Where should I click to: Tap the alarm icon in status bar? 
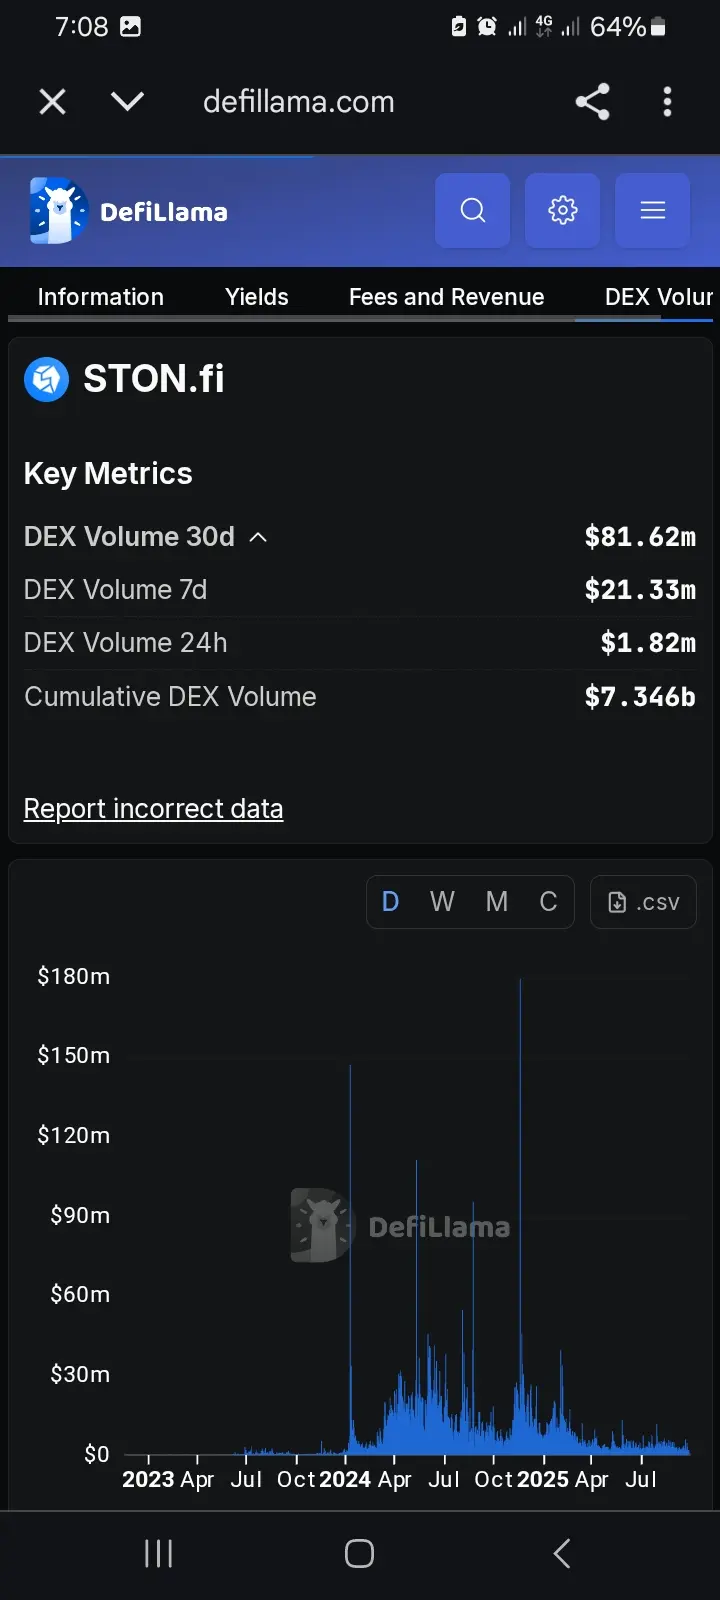[487, 27]
